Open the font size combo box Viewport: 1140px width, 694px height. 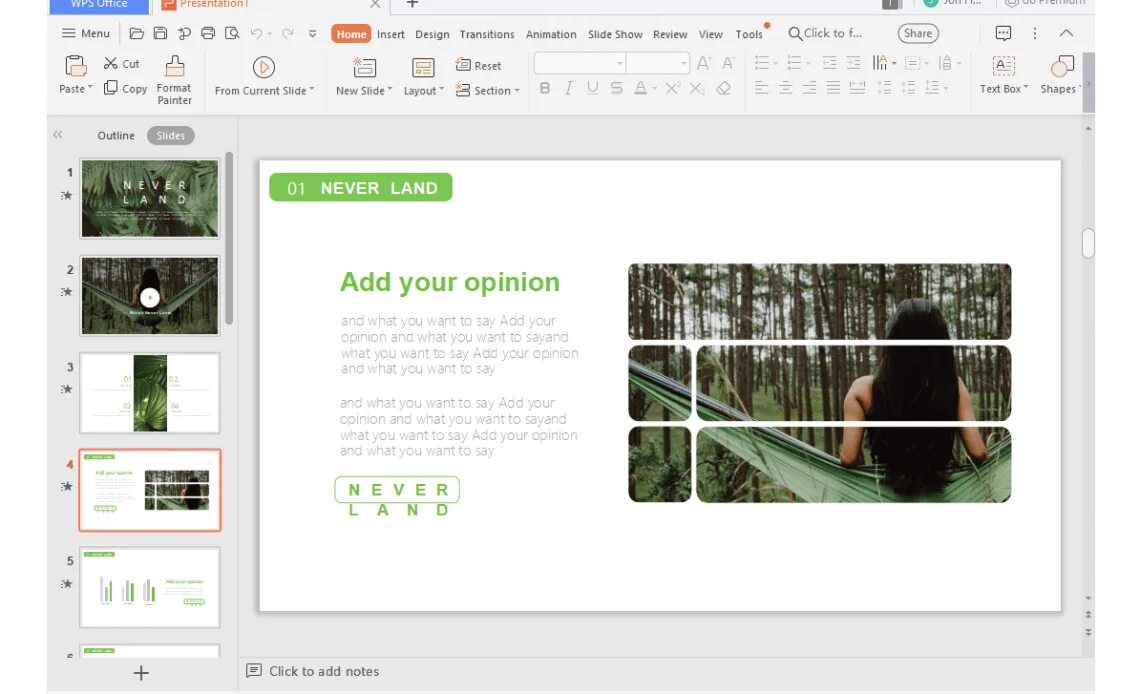(x=658, y=63)
